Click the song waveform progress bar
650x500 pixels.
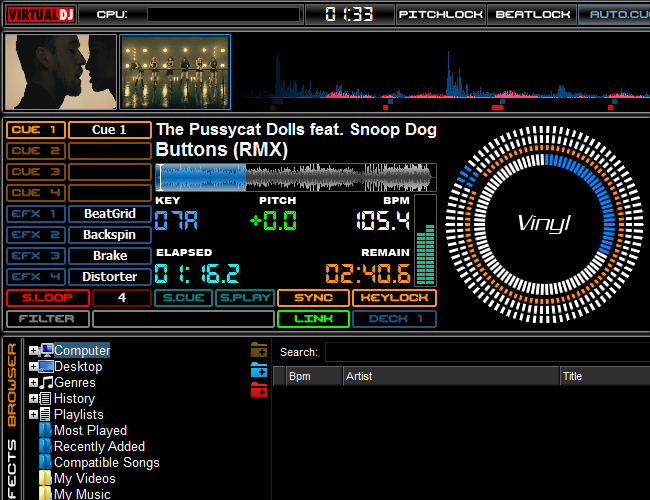pos(296,177)
